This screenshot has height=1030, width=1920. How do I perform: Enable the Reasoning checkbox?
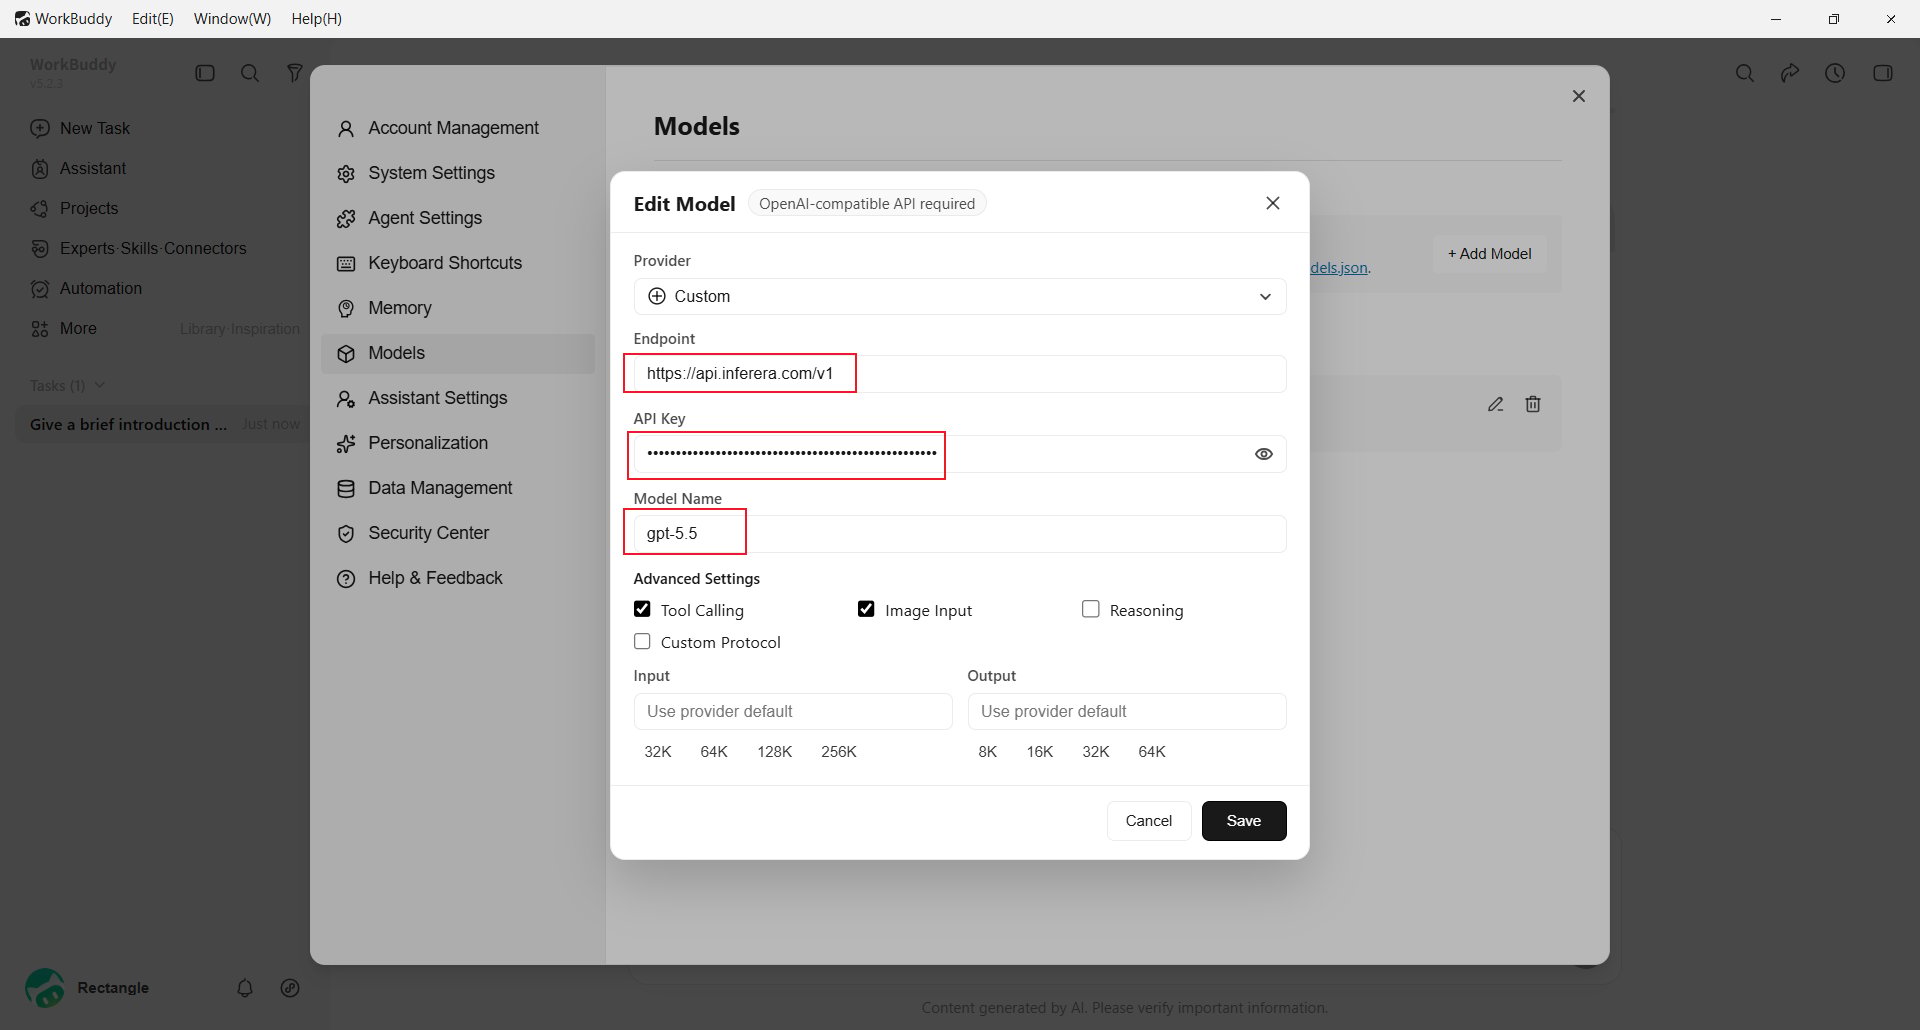tap(1091, 609)
